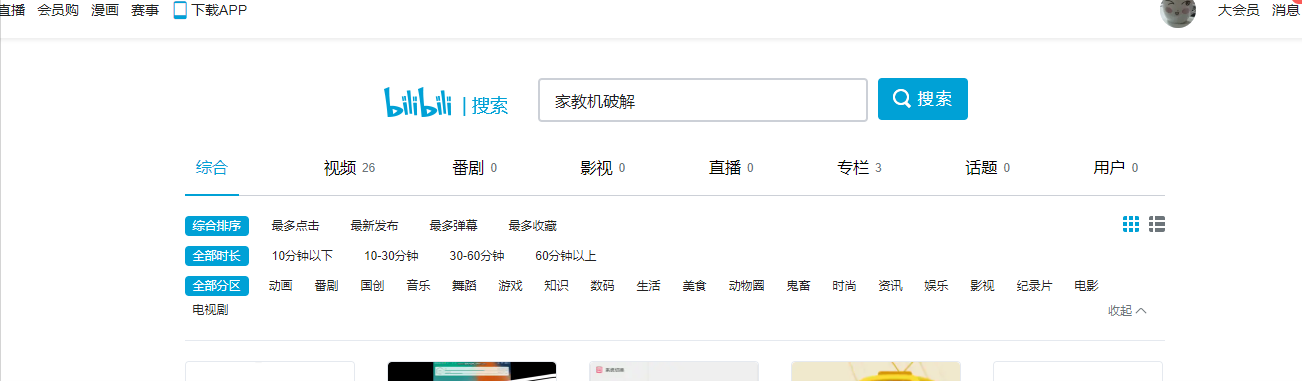Select 全部分区 category filter

(x=217, y=286)
